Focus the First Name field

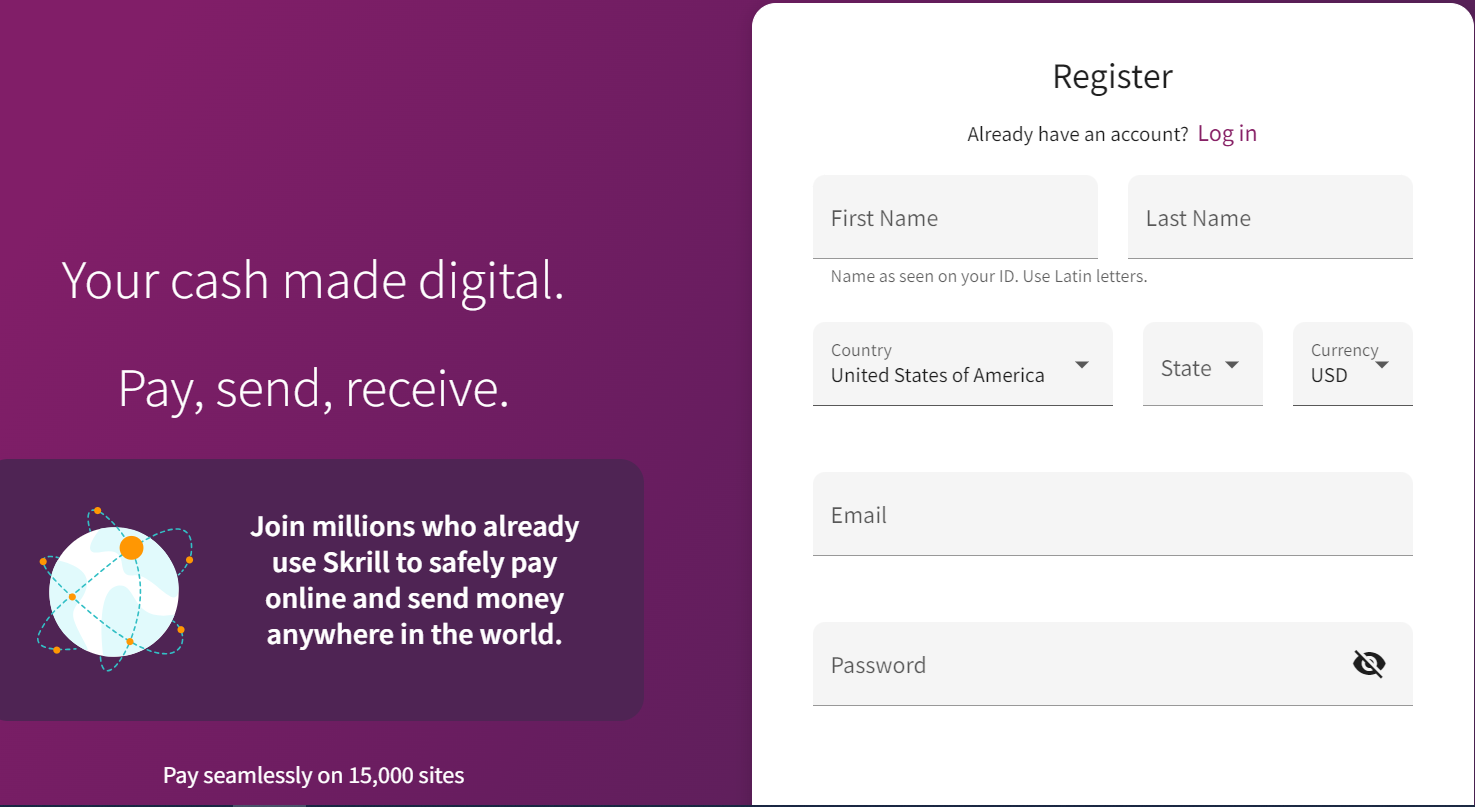pos(955,218)
